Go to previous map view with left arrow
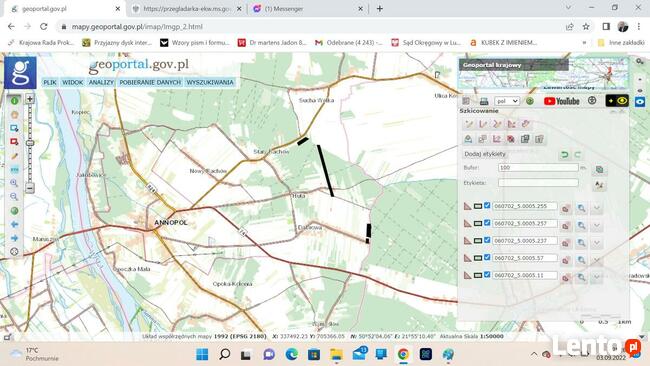Viewport: 650px width, 366px height. (x=15, y=224)
